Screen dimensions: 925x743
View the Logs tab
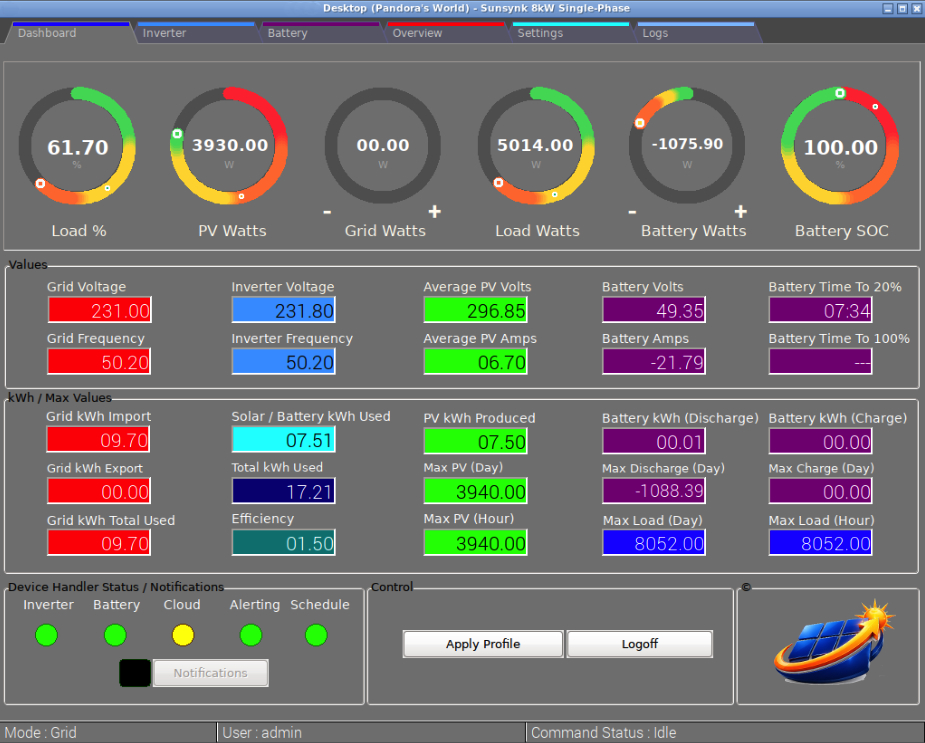coord(696,32)
